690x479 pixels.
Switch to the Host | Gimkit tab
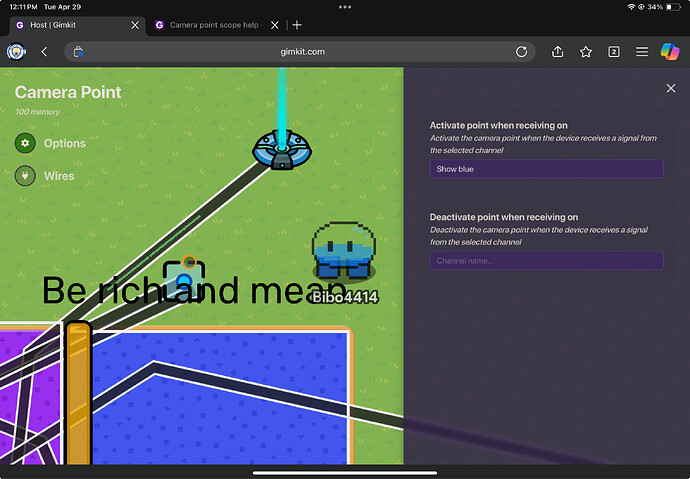click(x=68, y=25)
